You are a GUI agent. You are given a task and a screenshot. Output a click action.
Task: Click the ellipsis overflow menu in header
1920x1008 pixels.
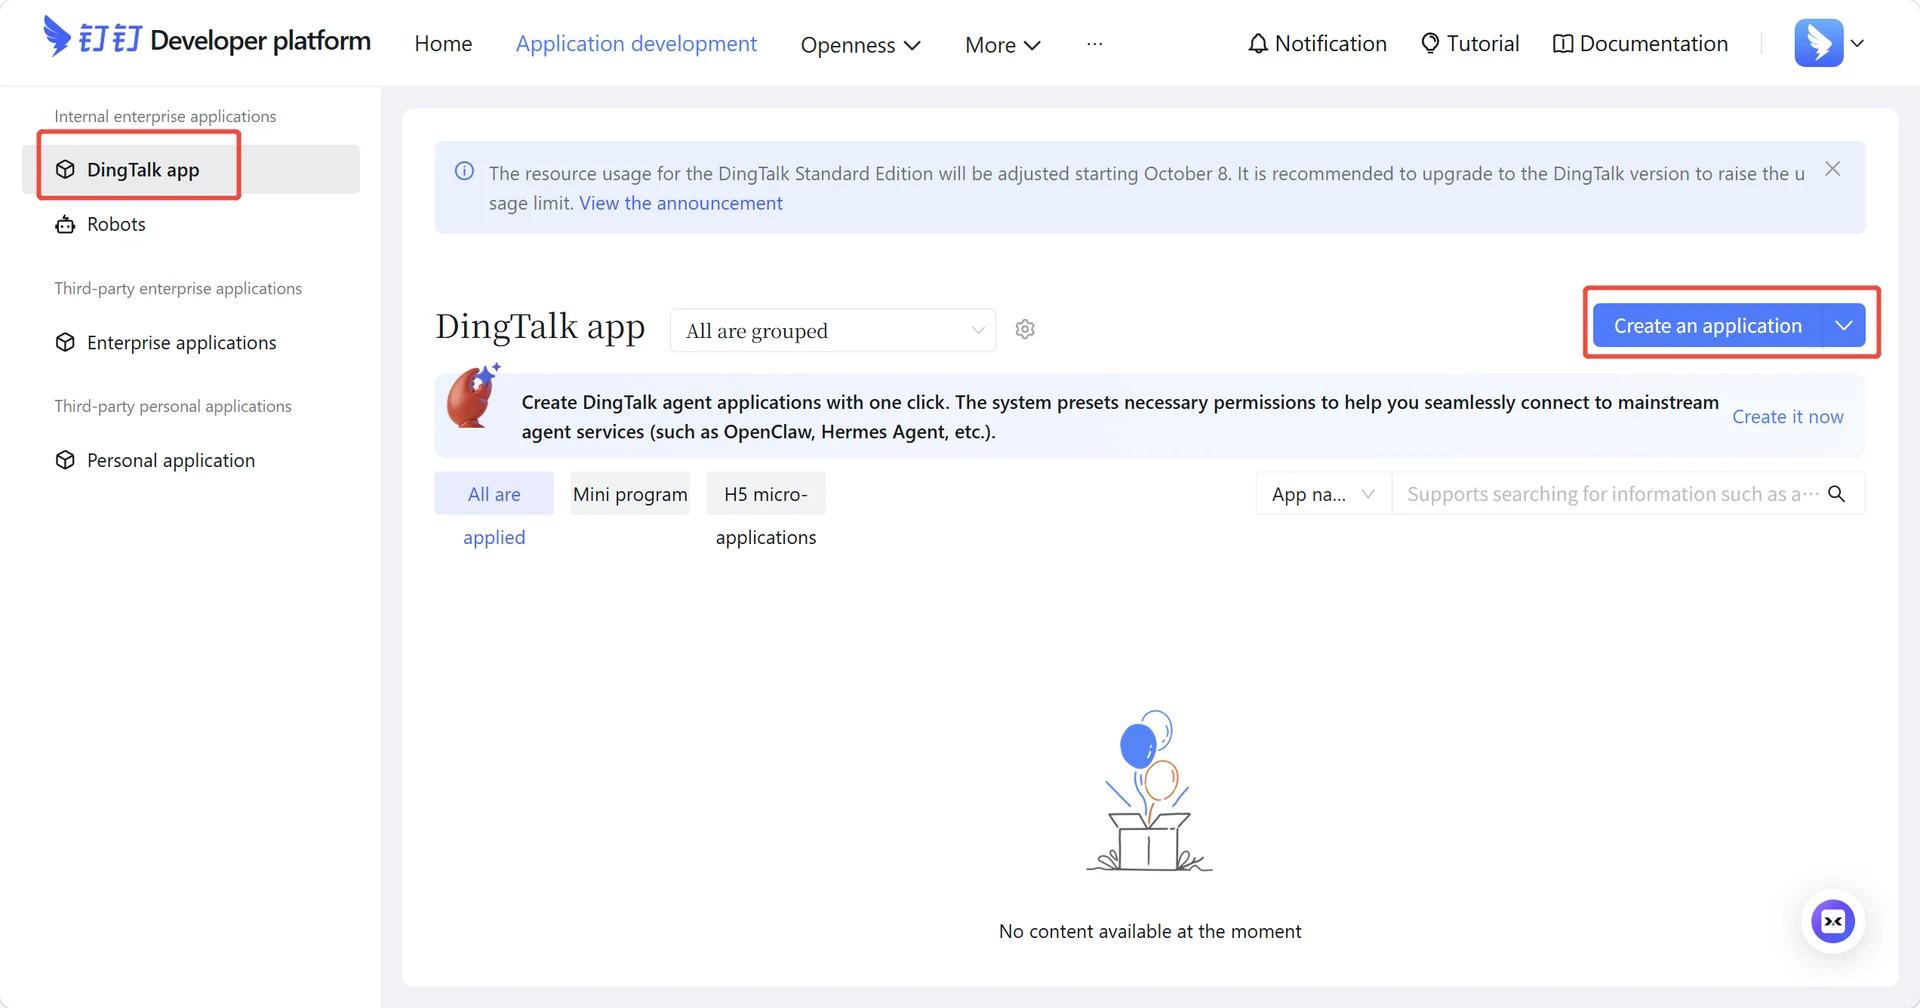(x=1095, y=44)
